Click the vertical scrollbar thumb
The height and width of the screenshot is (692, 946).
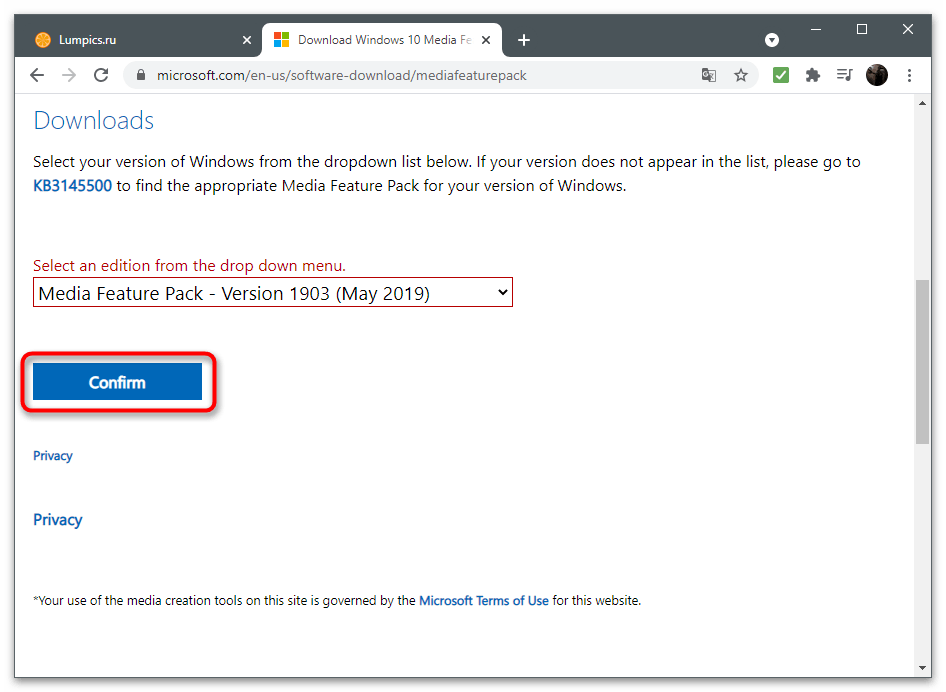tap(922, 360)
